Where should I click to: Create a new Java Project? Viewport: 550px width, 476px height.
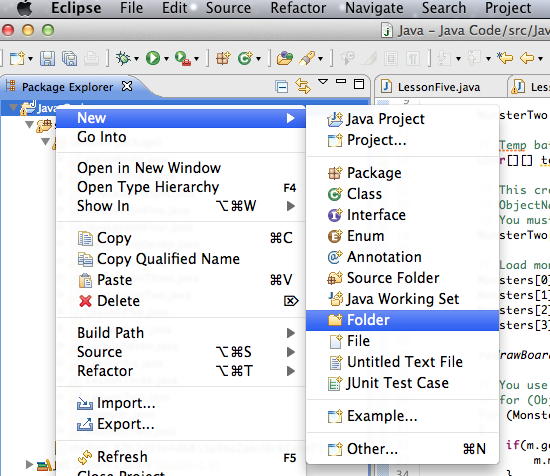click(x=402, y=119)
